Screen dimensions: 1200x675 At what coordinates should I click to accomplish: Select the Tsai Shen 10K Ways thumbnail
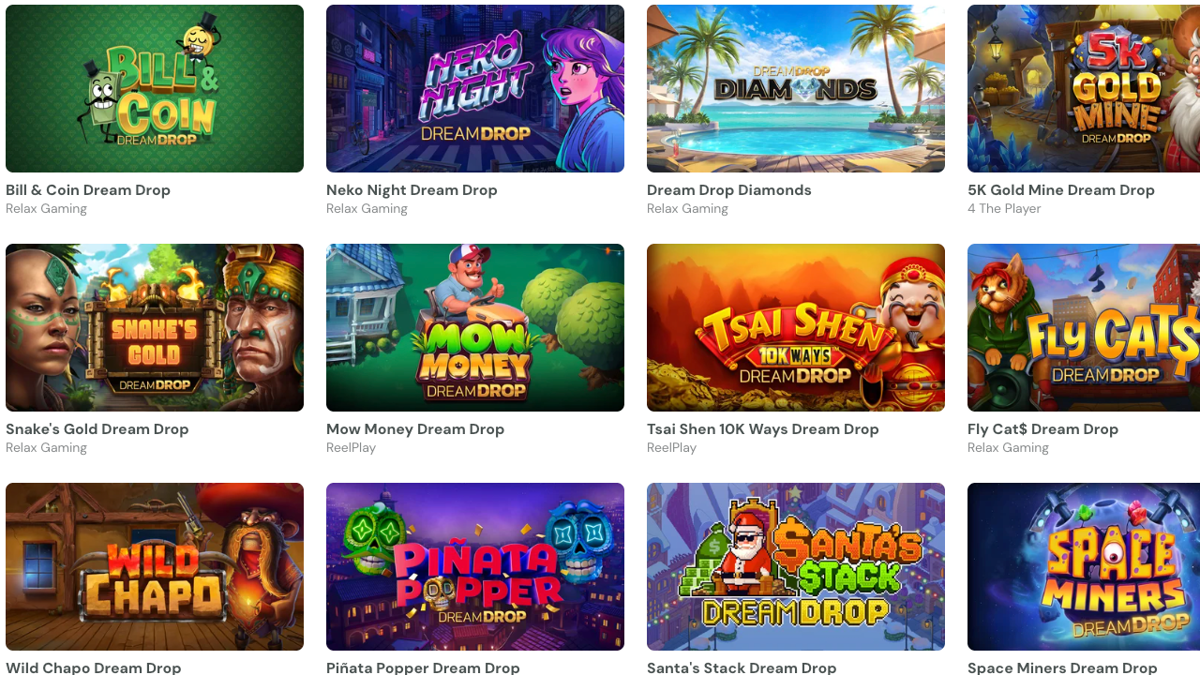click(x=796, y=328)
